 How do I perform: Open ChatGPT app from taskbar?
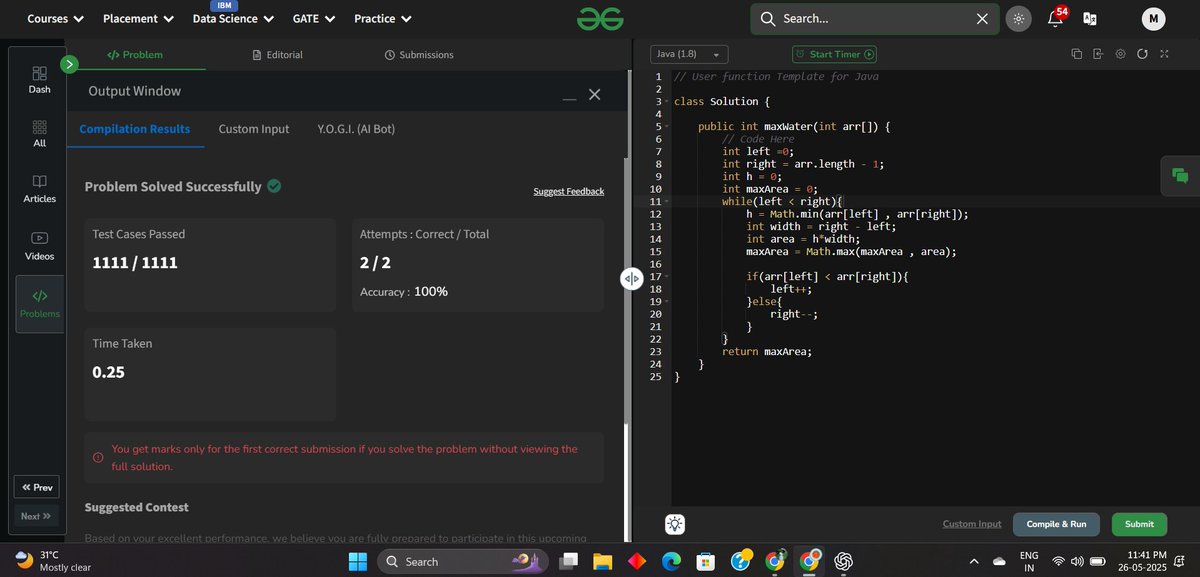(843, 561)
